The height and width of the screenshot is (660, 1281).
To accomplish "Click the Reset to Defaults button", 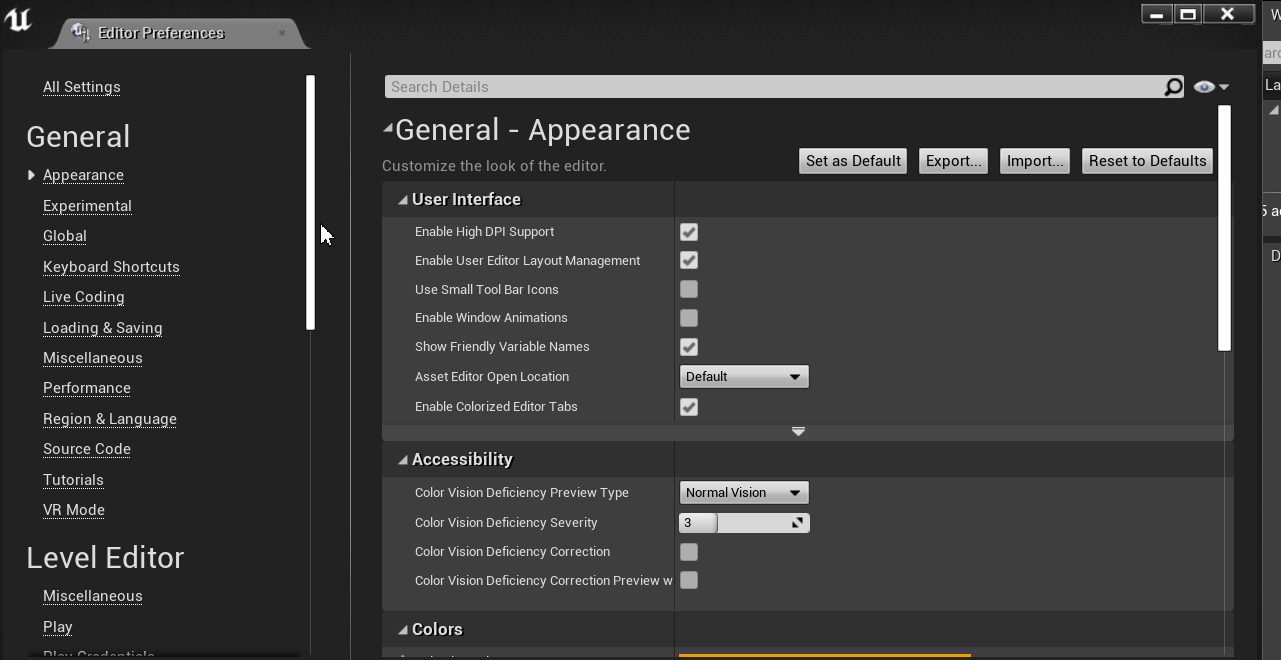I will point(1146,160).
